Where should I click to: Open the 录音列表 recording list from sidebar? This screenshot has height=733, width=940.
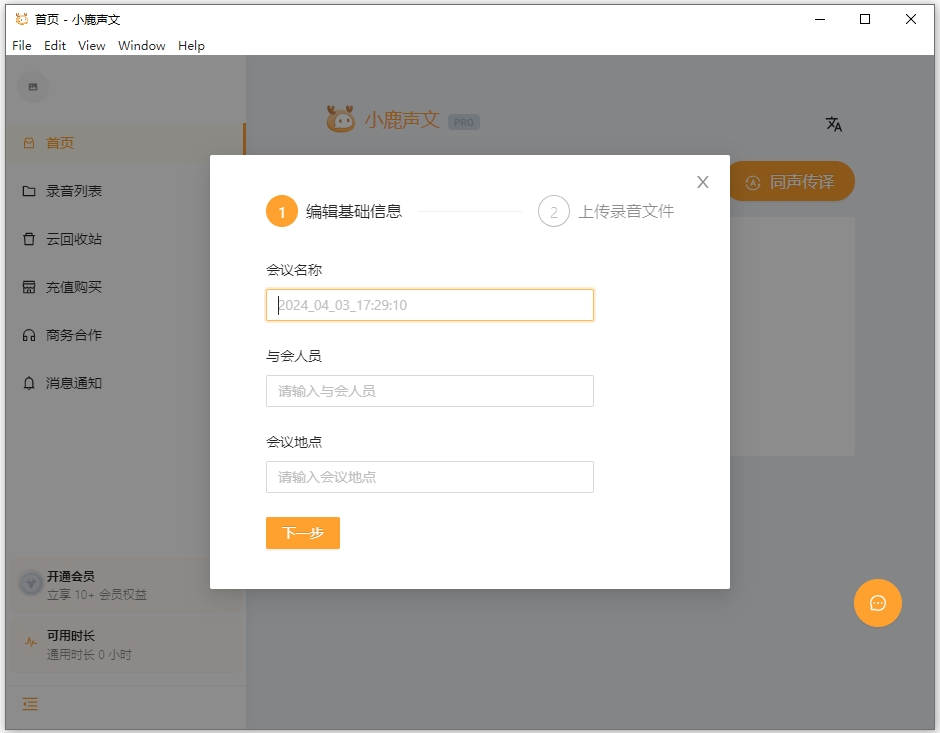pyautogui.click(x=62, y=190)
